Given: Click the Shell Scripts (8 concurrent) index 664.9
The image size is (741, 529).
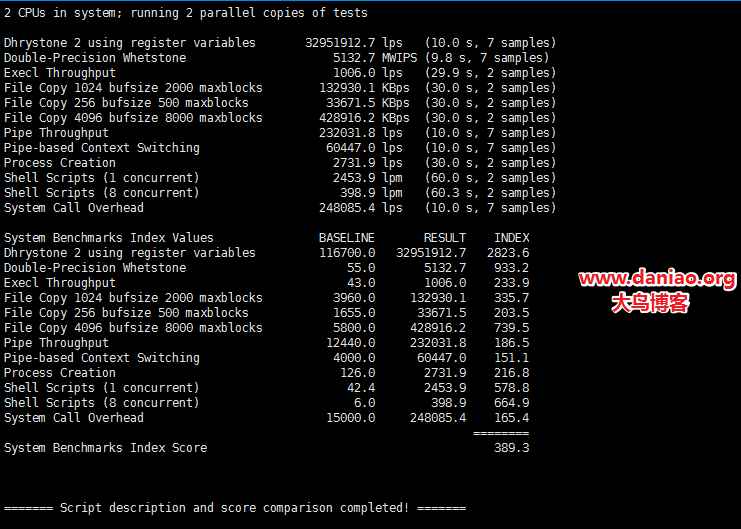Looking at the screenshot, I should point(511,403).
